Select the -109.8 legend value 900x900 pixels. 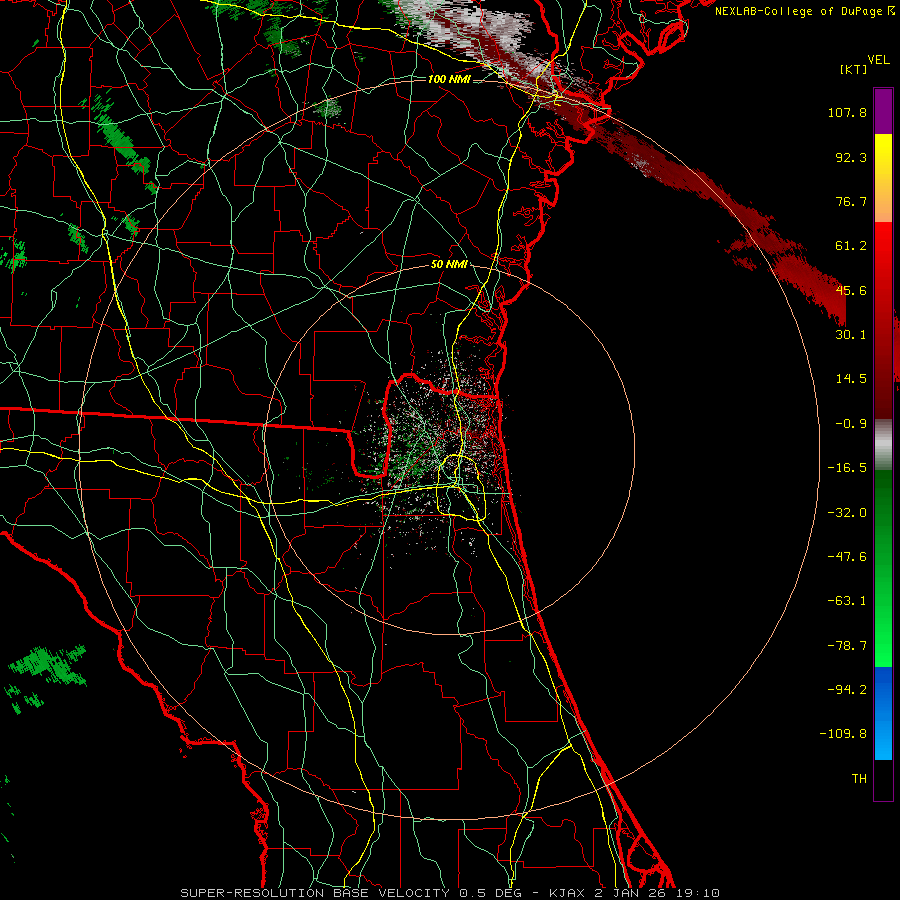[843, 734]
